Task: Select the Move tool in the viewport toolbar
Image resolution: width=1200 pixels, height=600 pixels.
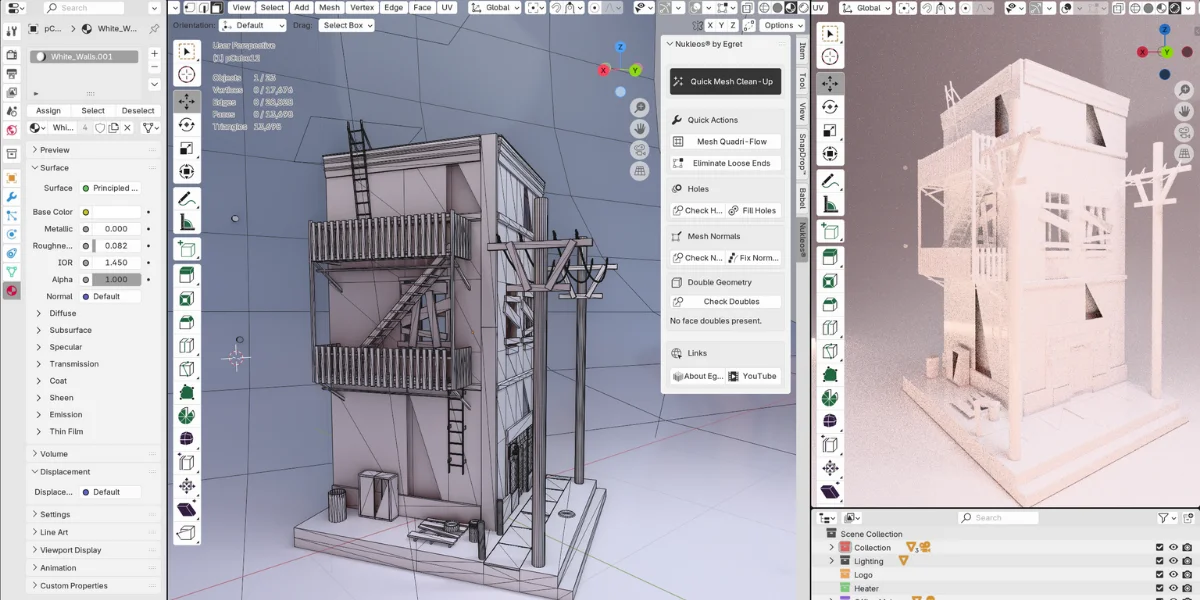Action: point(187,100)
